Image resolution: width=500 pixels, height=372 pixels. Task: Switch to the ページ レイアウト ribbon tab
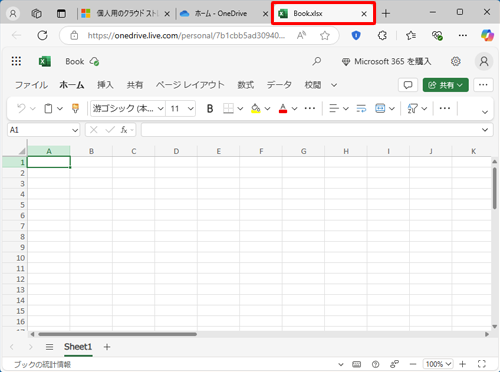[x=190, y=85]
